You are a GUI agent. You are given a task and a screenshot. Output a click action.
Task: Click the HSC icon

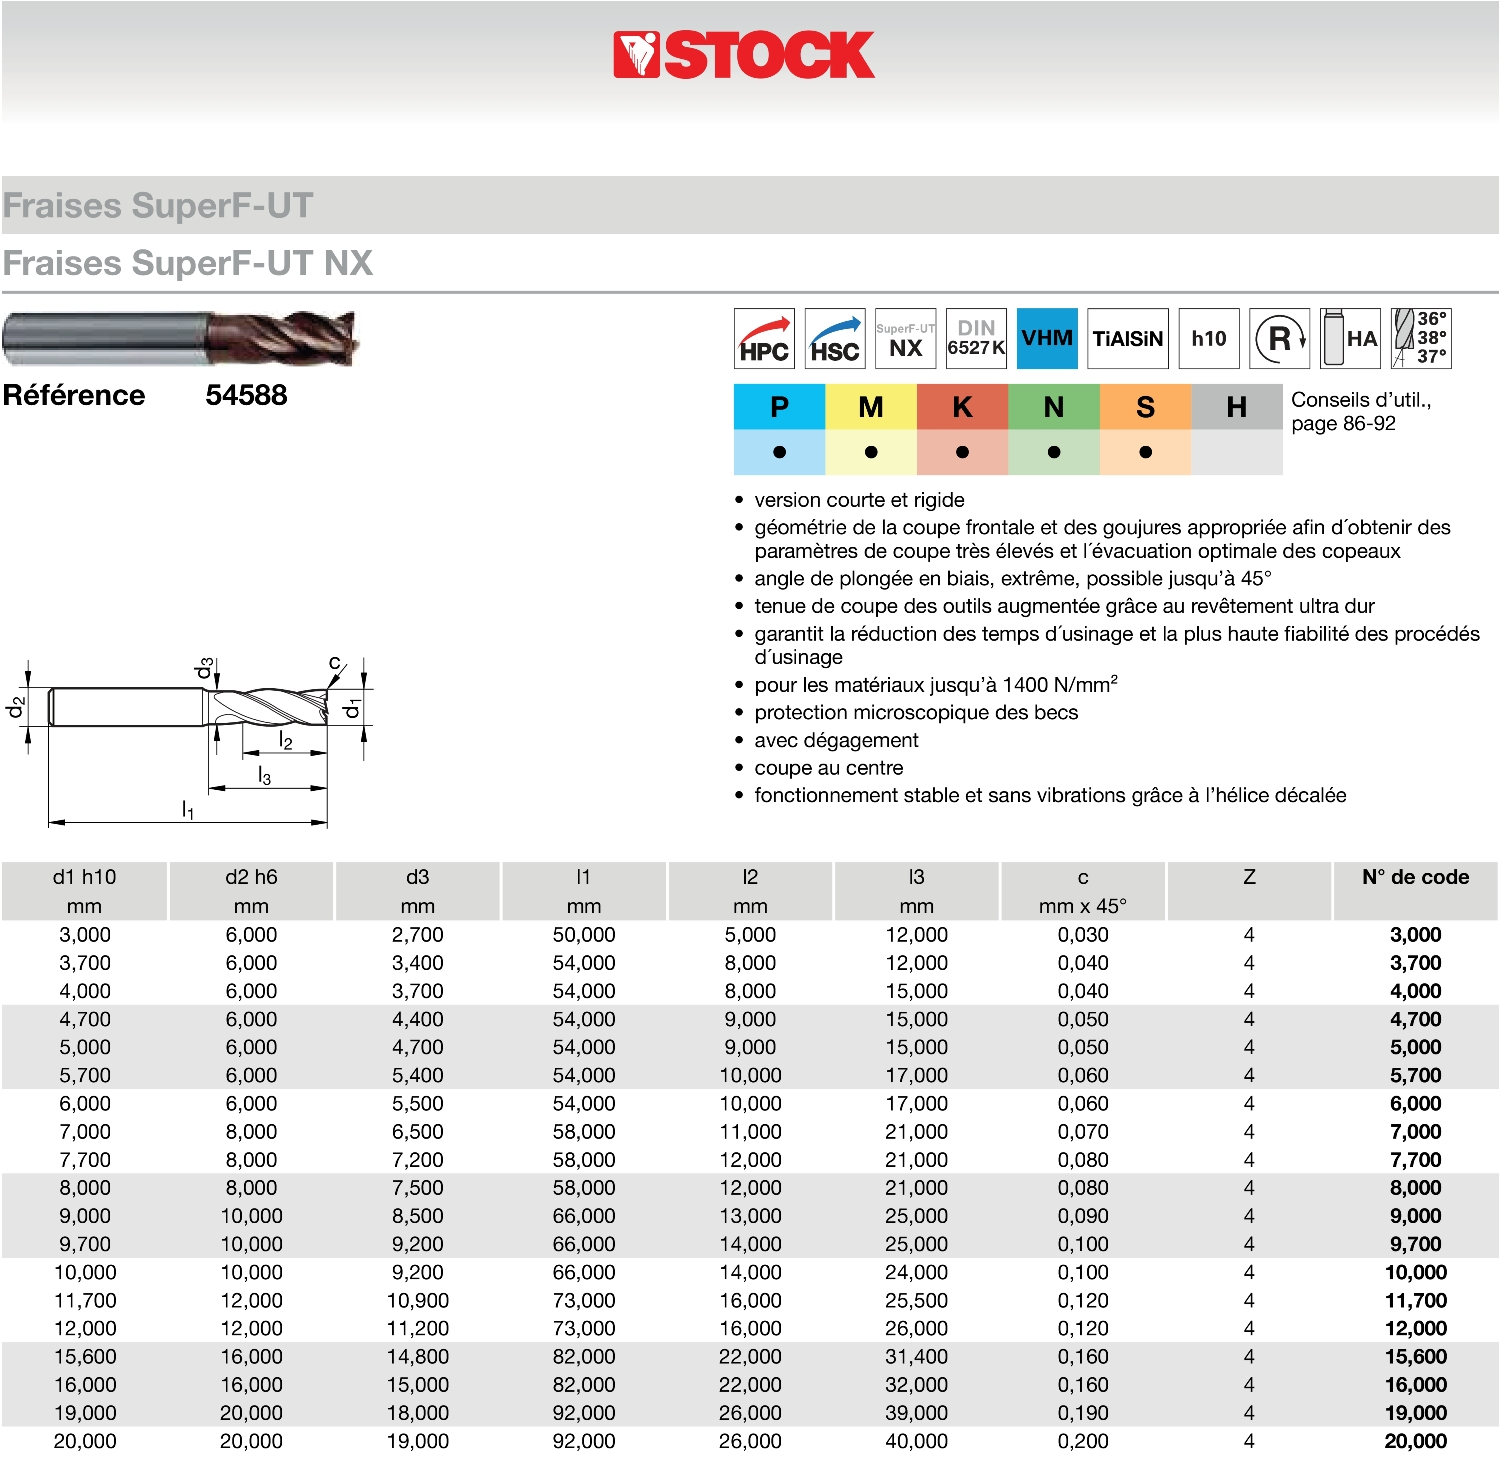click(835, 339)
